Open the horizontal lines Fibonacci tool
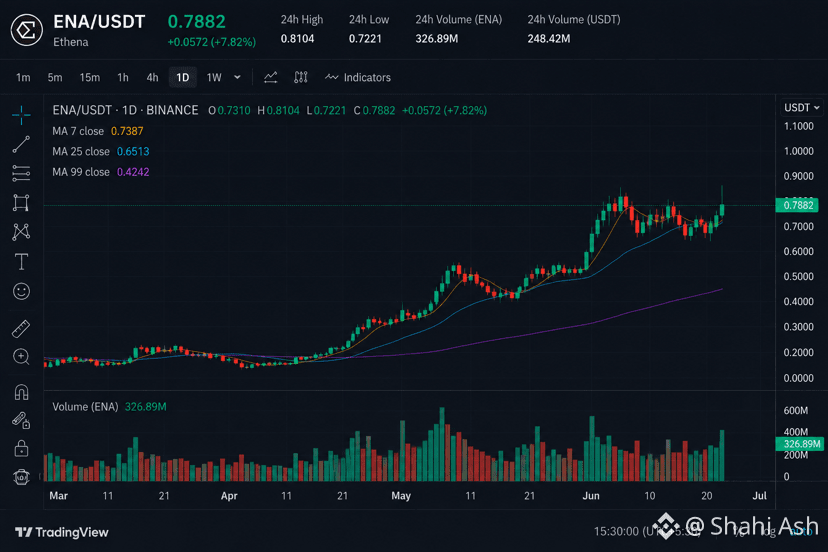This screenshot has height=552, width=828. [21, 173]
